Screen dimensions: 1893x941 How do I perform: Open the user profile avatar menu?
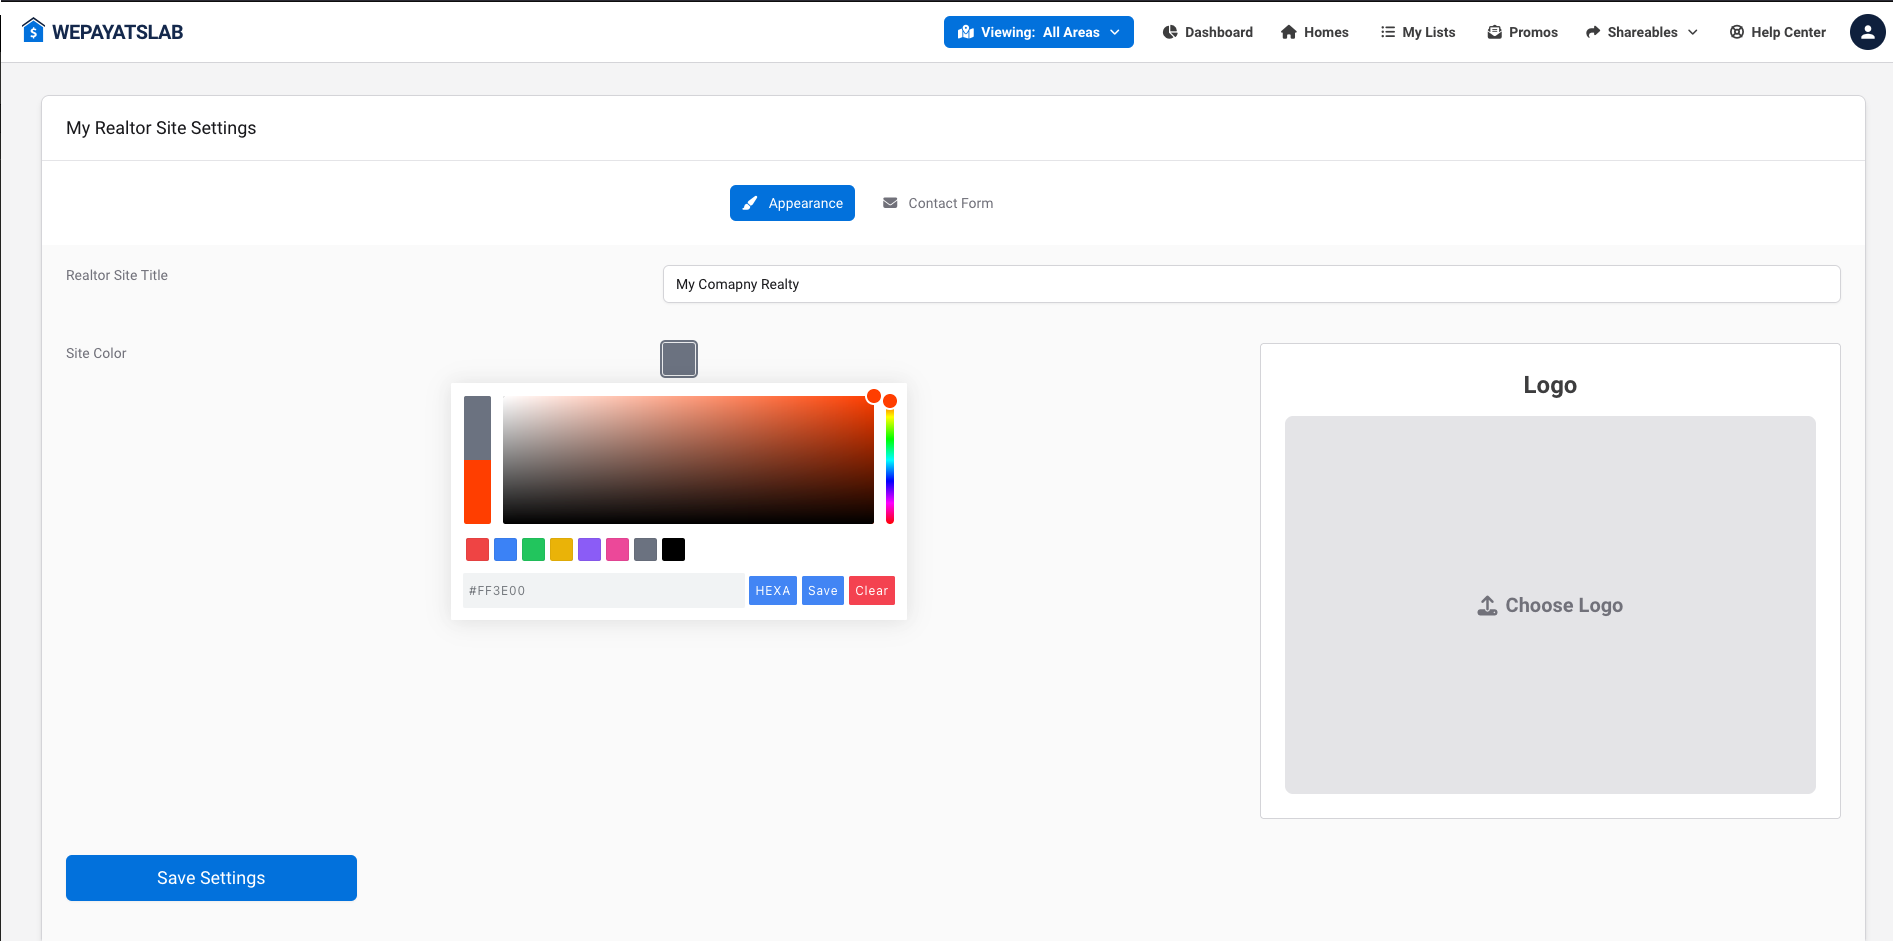[x=1867, y=32]
